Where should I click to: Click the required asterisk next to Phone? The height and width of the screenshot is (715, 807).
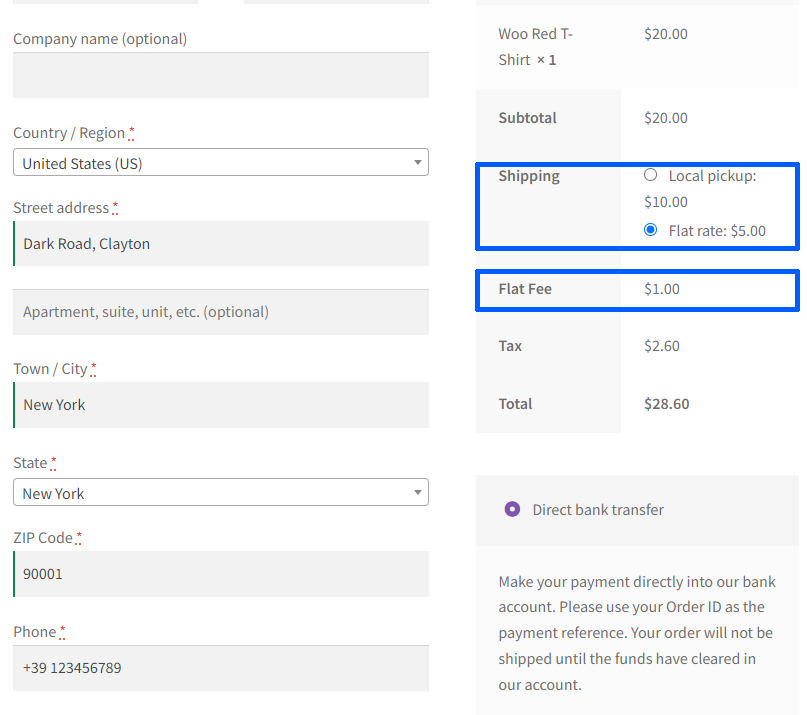click(60, 628)
